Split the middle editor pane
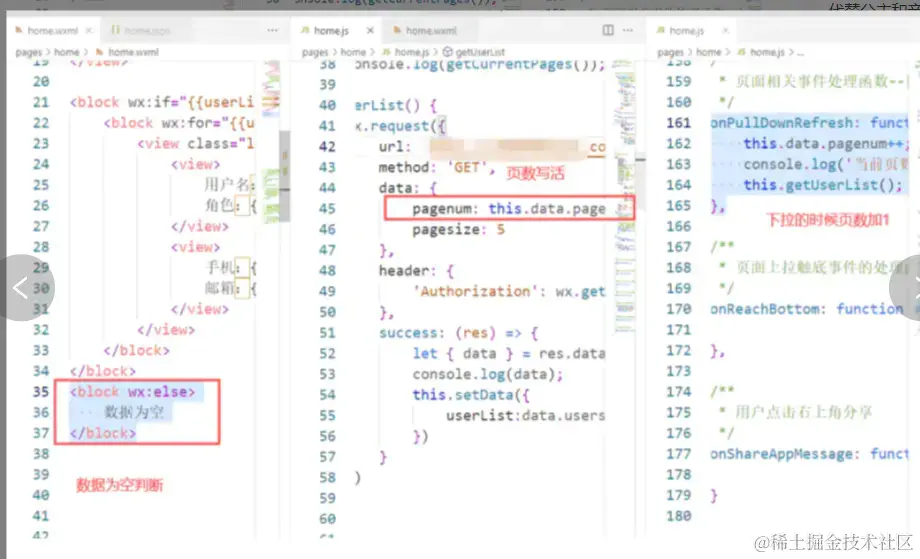This screenshot has width=920, height=559. click(608, 31)
